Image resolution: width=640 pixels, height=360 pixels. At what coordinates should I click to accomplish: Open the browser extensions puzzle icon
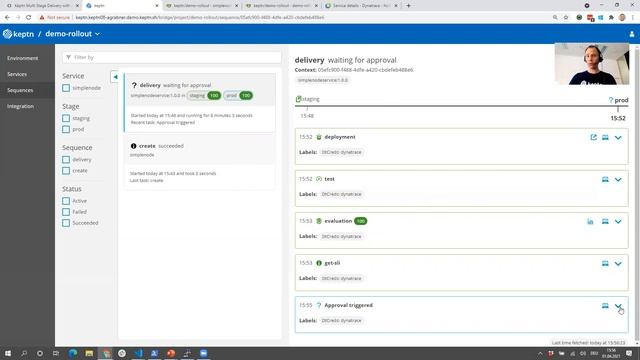pos(611,18)
